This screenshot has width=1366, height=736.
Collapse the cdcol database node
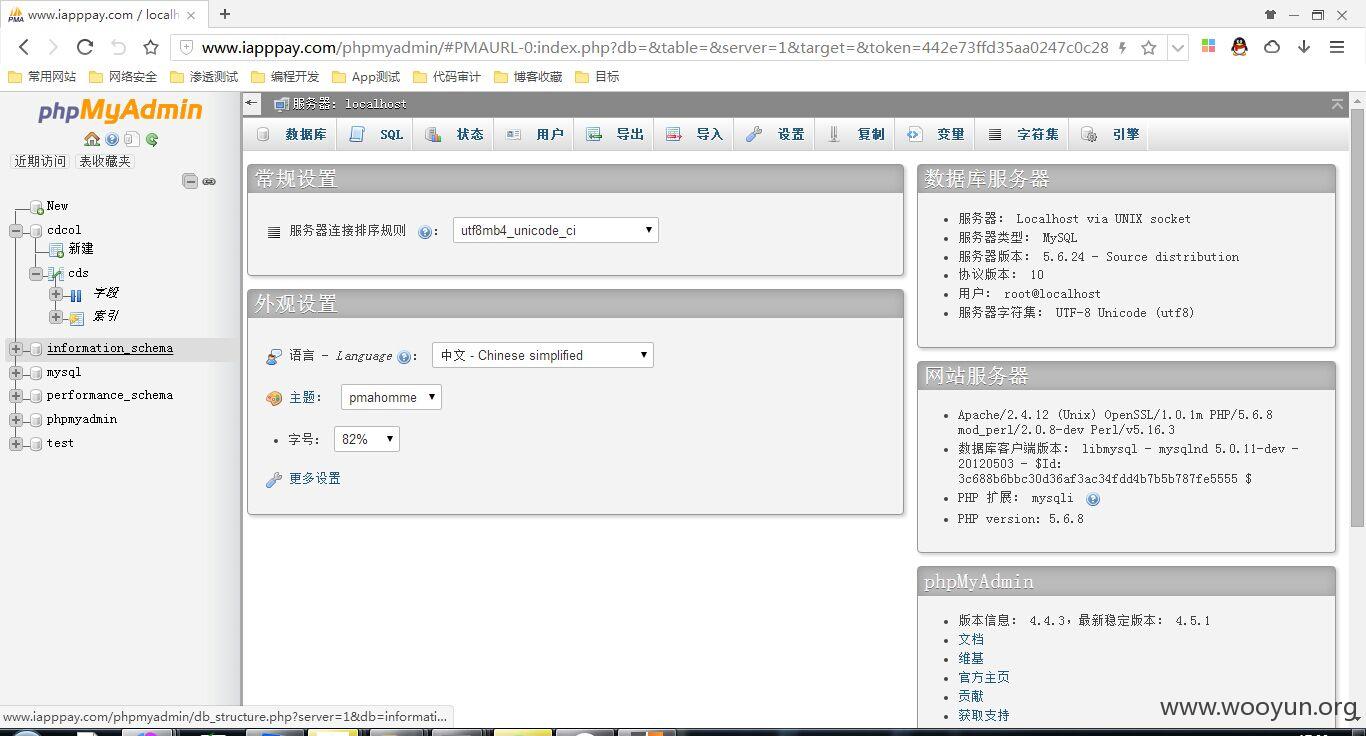[x=16, y=230]
